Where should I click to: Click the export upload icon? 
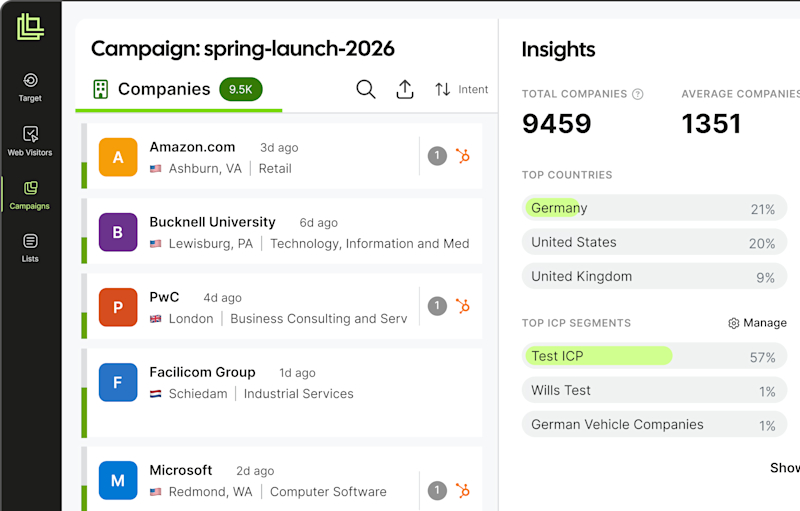405,89
